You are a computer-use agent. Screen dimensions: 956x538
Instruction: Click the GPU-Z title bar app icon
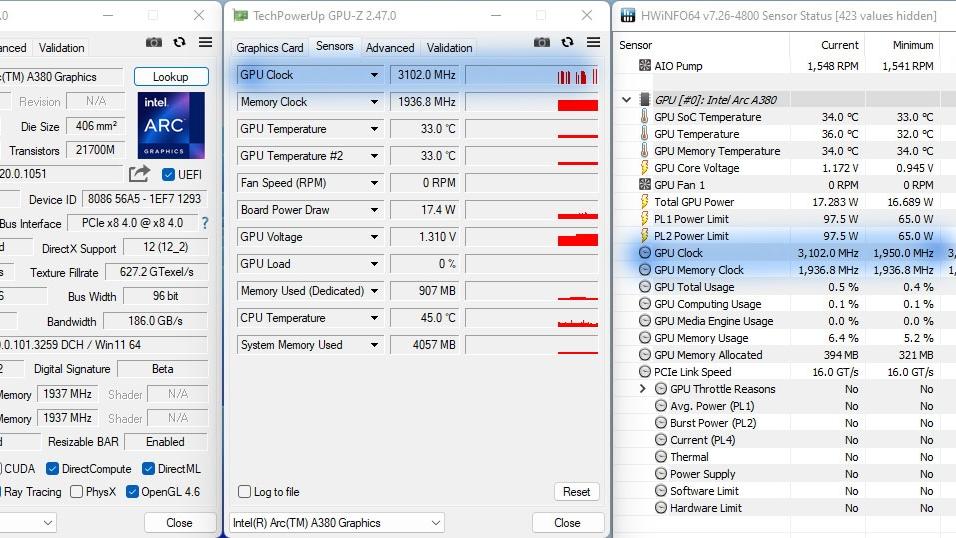241,15
